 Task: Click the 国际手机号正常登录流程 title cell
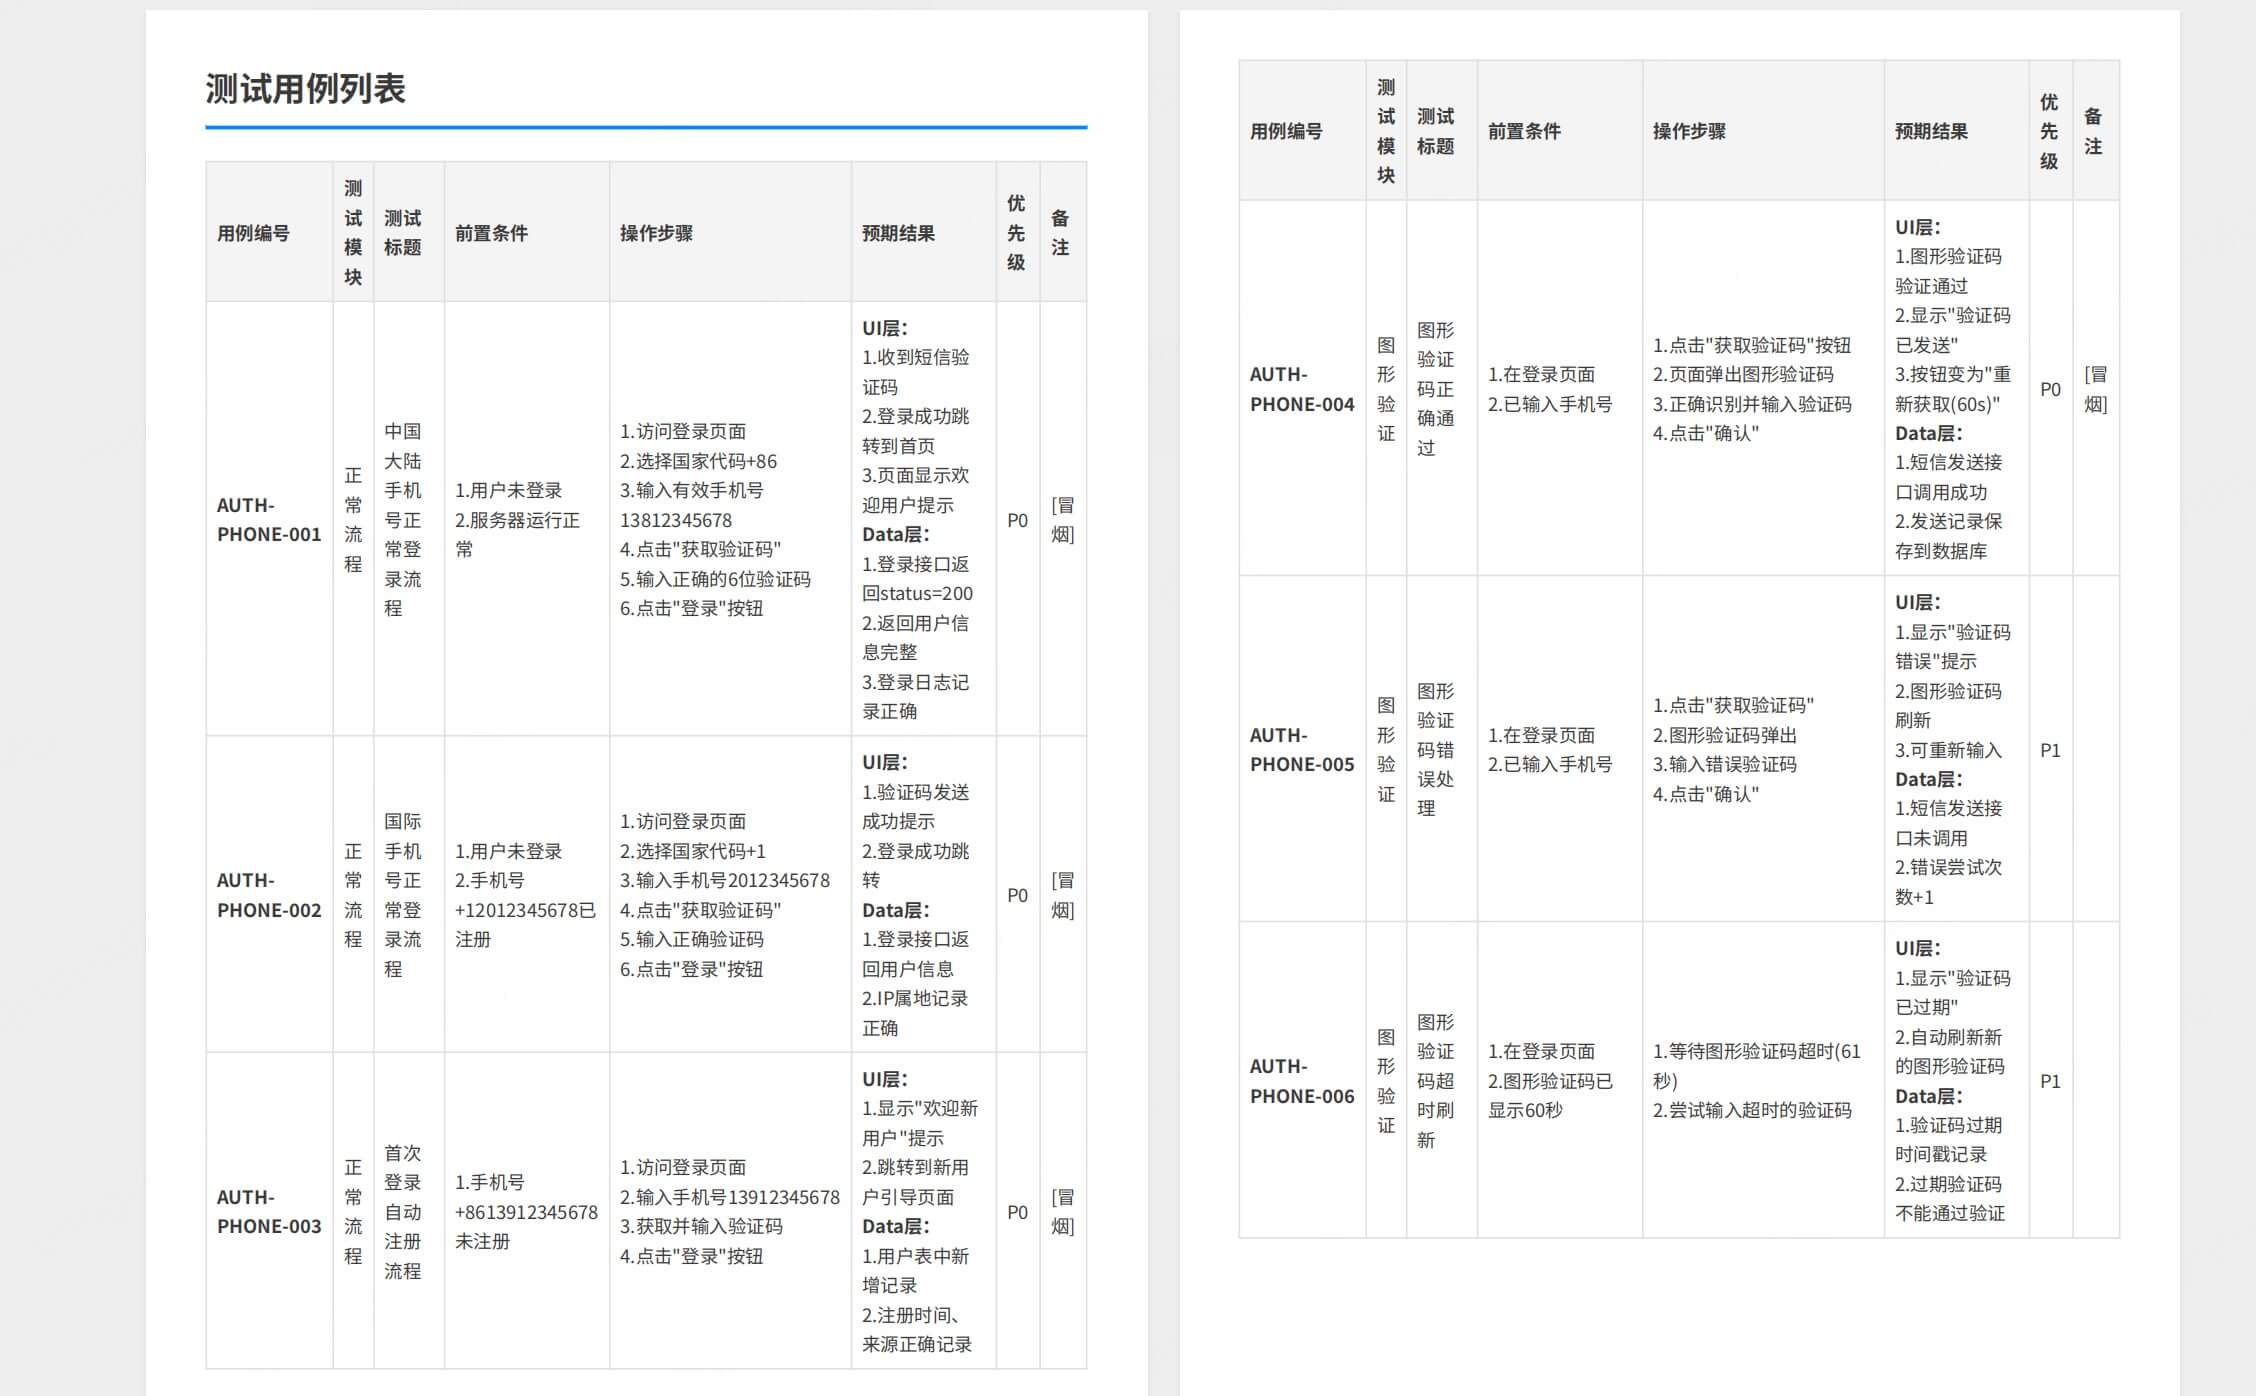[x=403, y=895]
